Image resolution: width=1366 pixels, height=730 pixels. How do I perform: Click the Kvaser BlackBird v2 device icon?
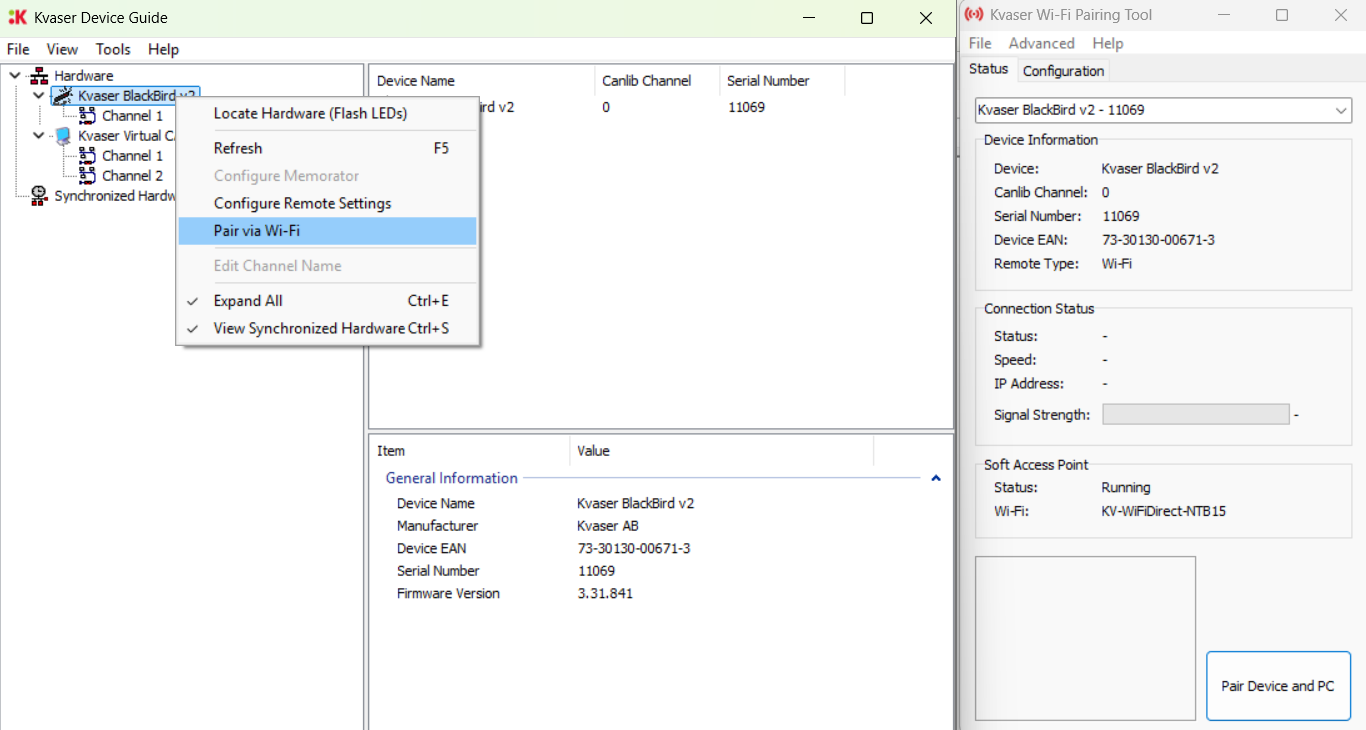tap(63, 96)
